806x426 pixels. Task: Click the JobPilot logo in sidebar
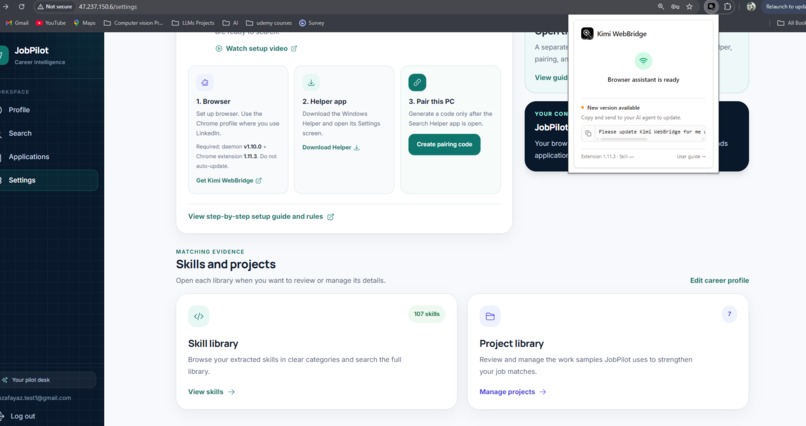[4, 55]
